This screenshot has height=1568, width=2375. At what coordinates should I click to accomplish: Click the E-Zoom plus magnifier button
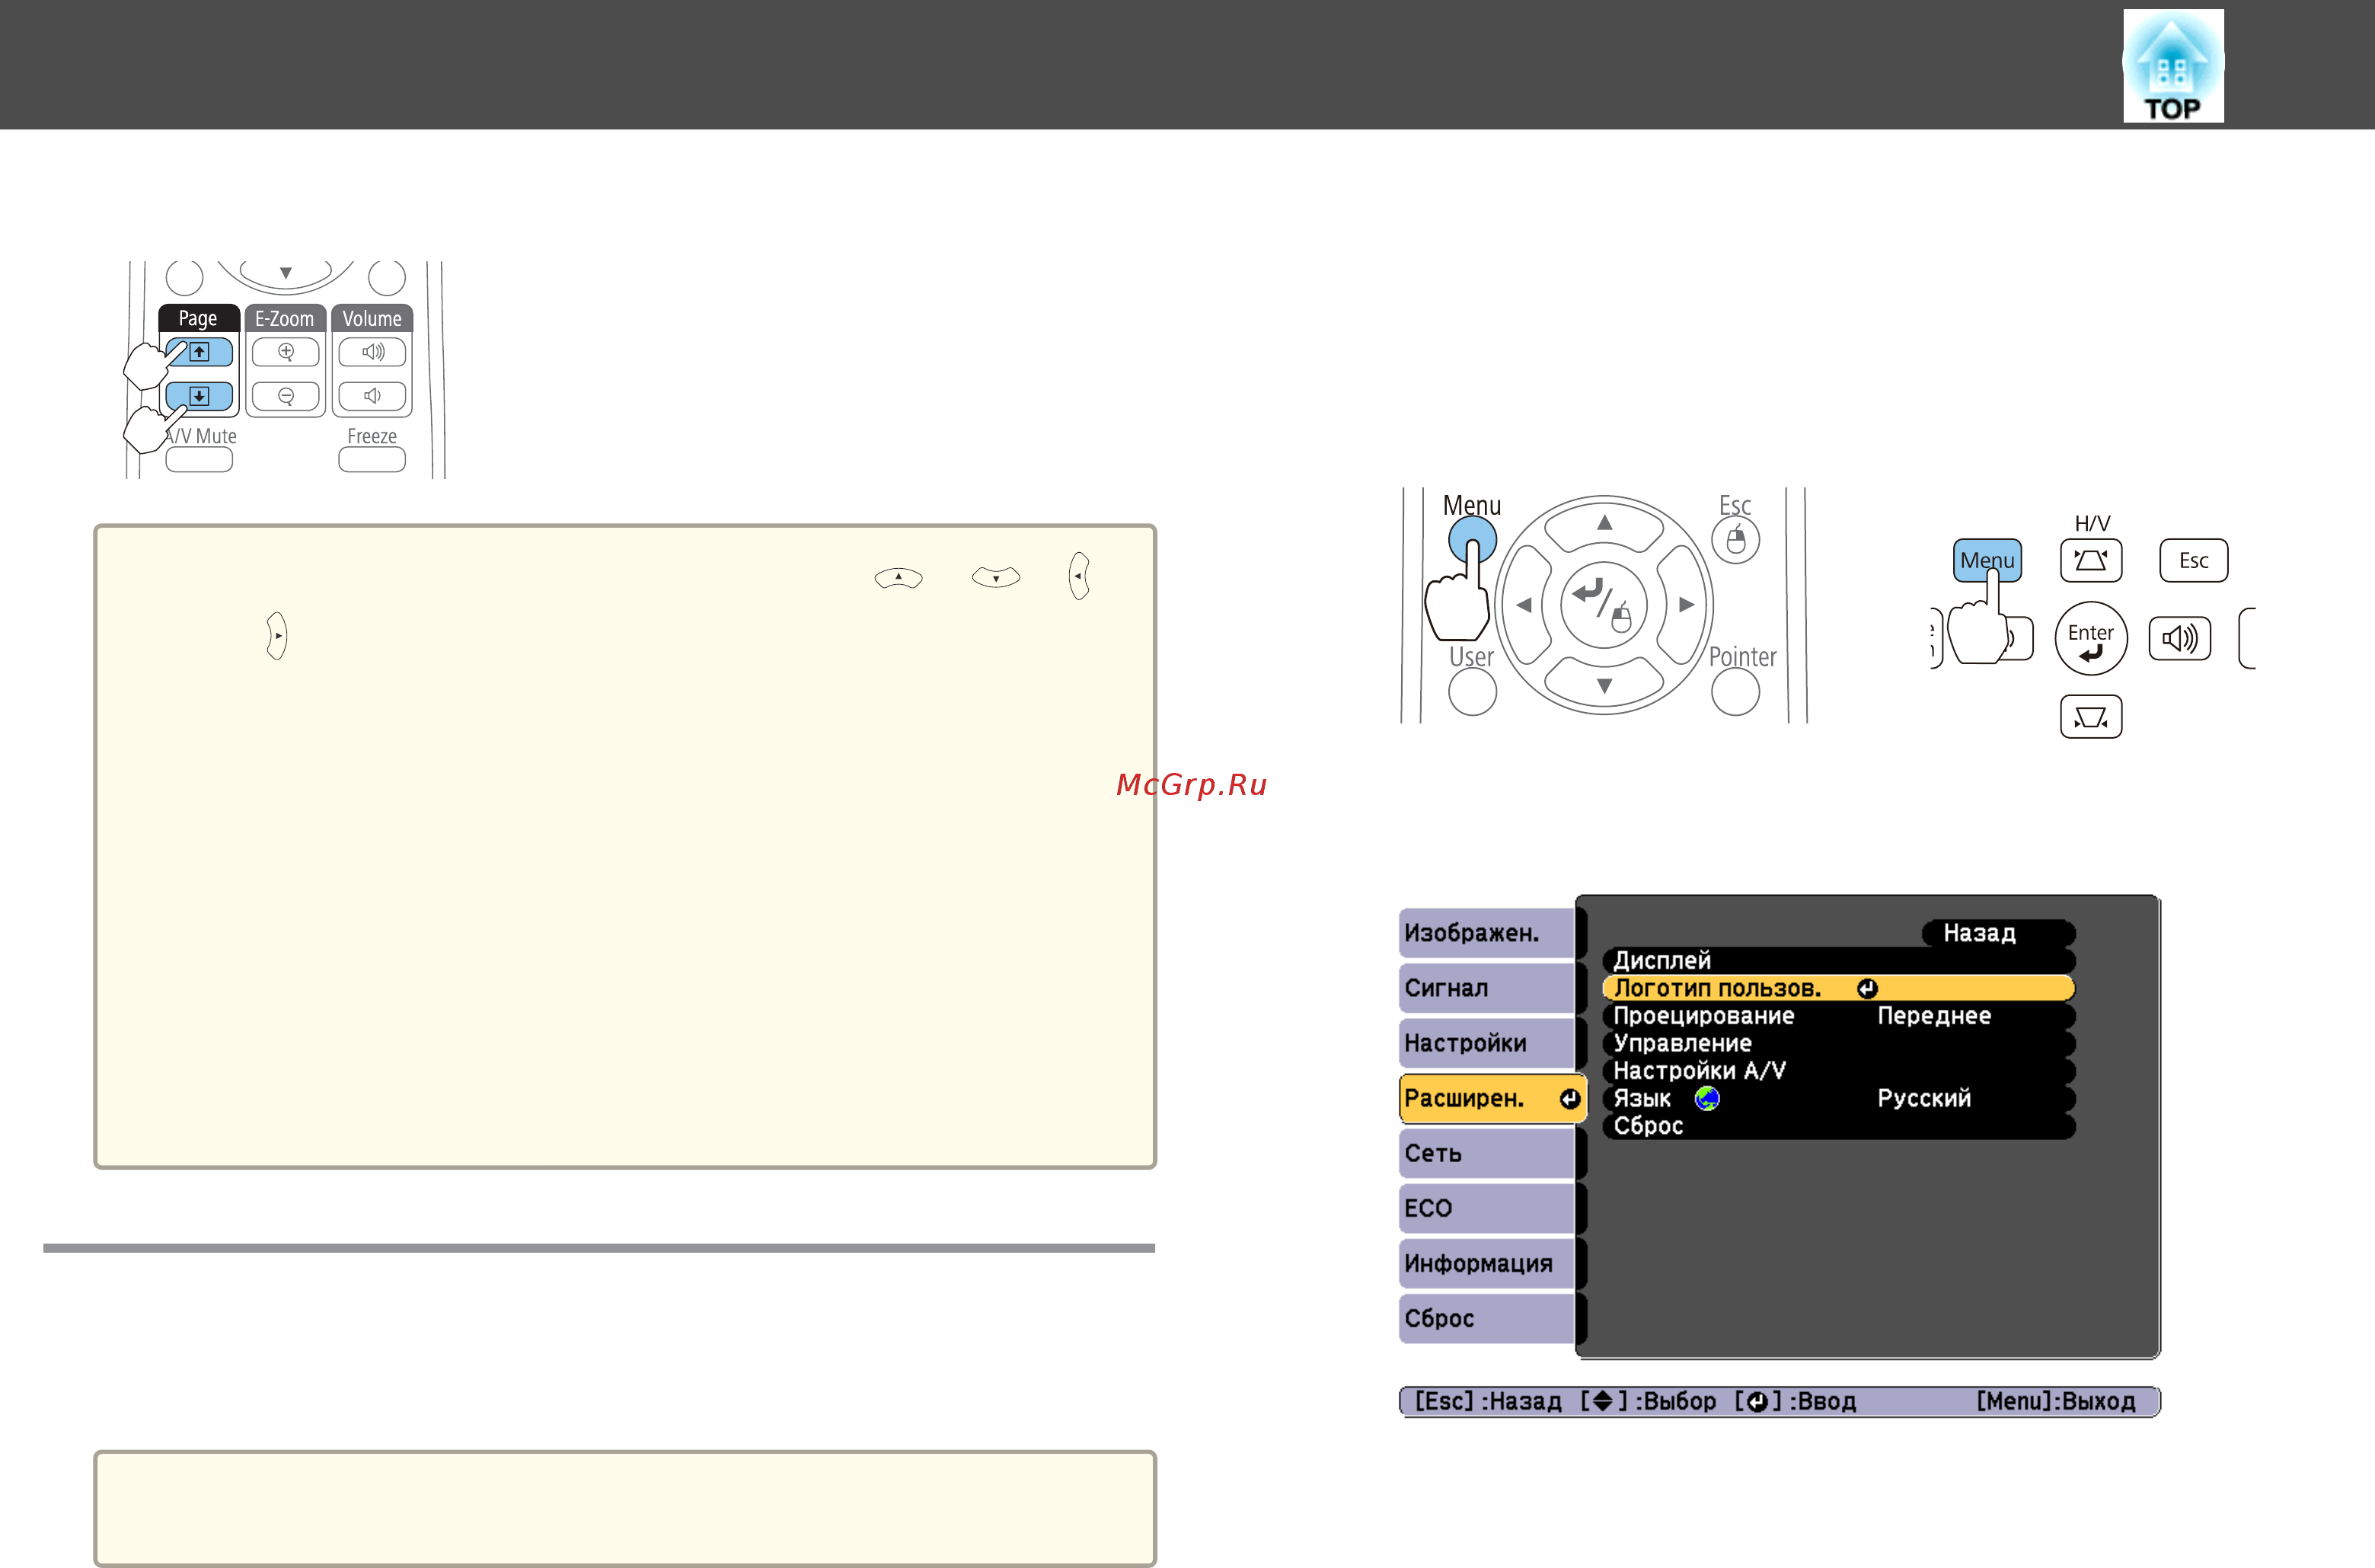coord(286,352)
